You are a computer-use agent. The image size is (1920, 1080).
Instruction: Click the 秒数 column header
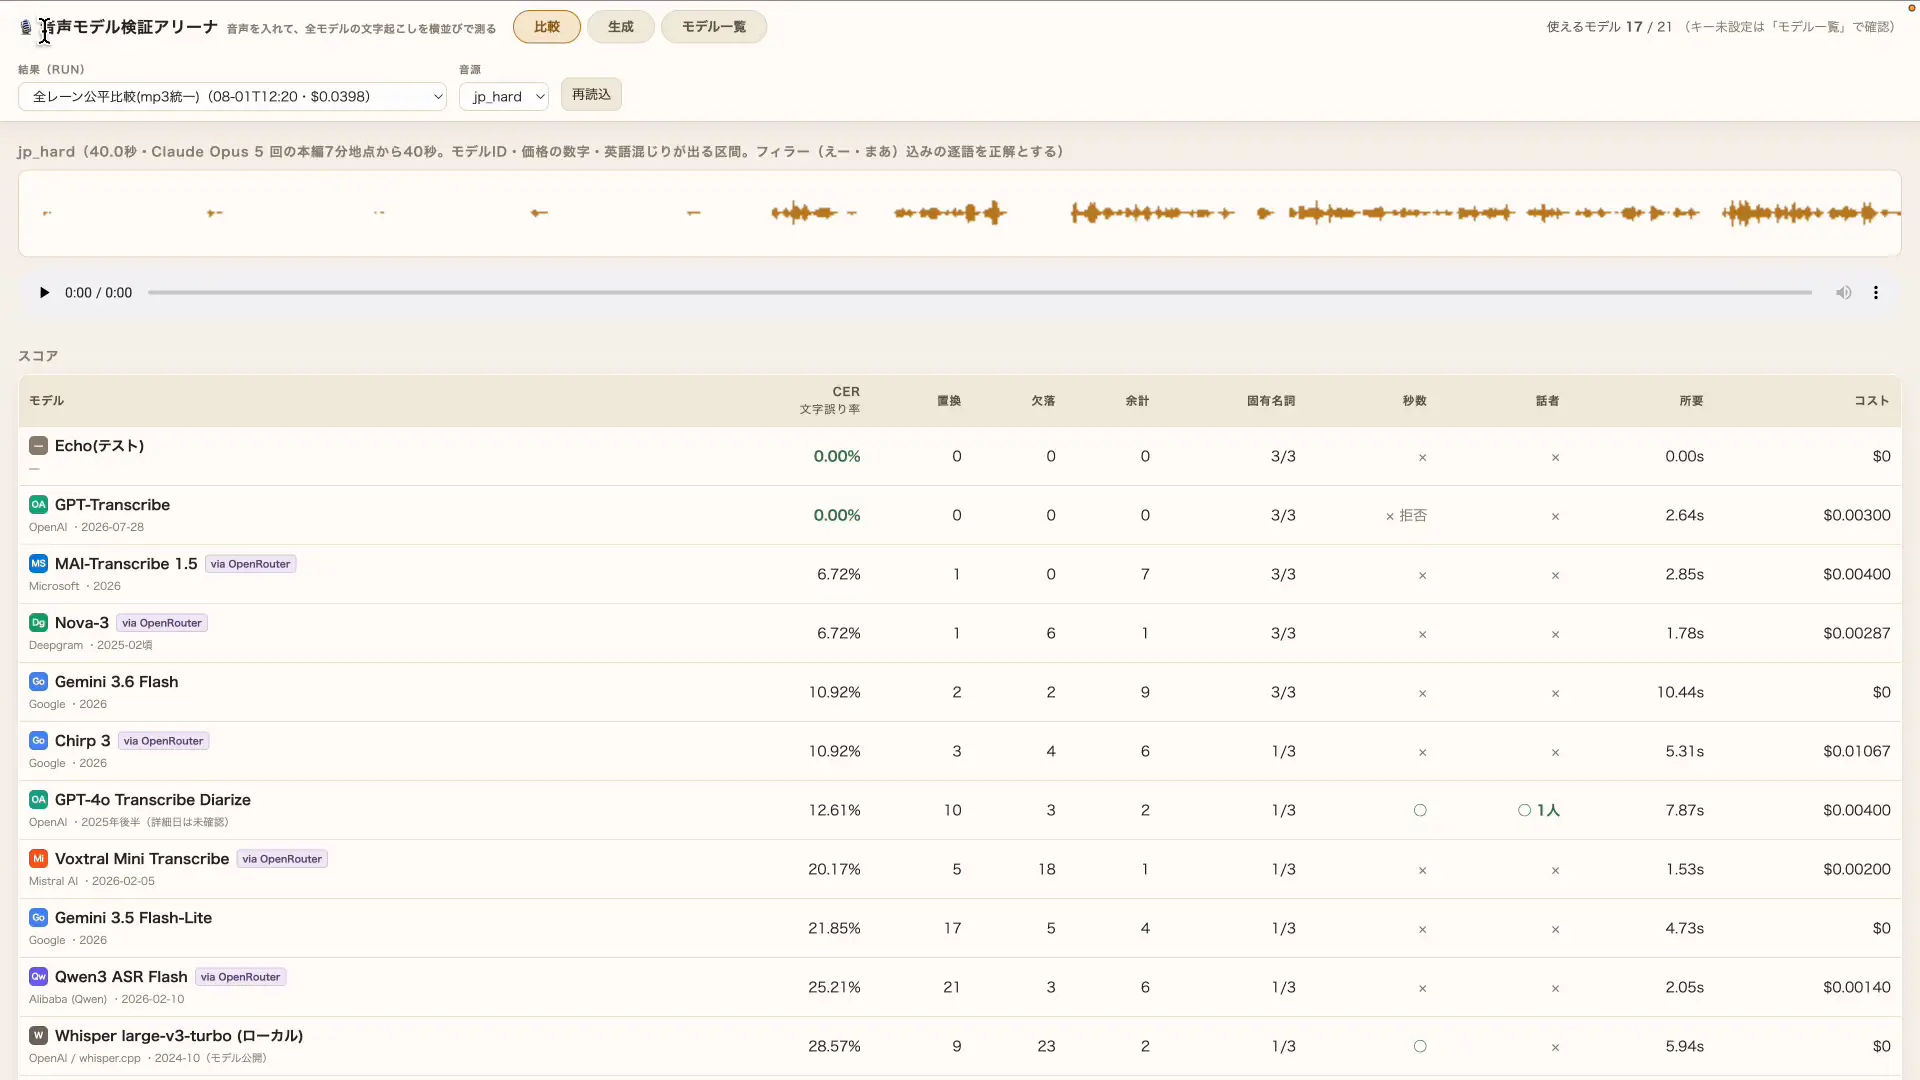tap(1415, 401)
